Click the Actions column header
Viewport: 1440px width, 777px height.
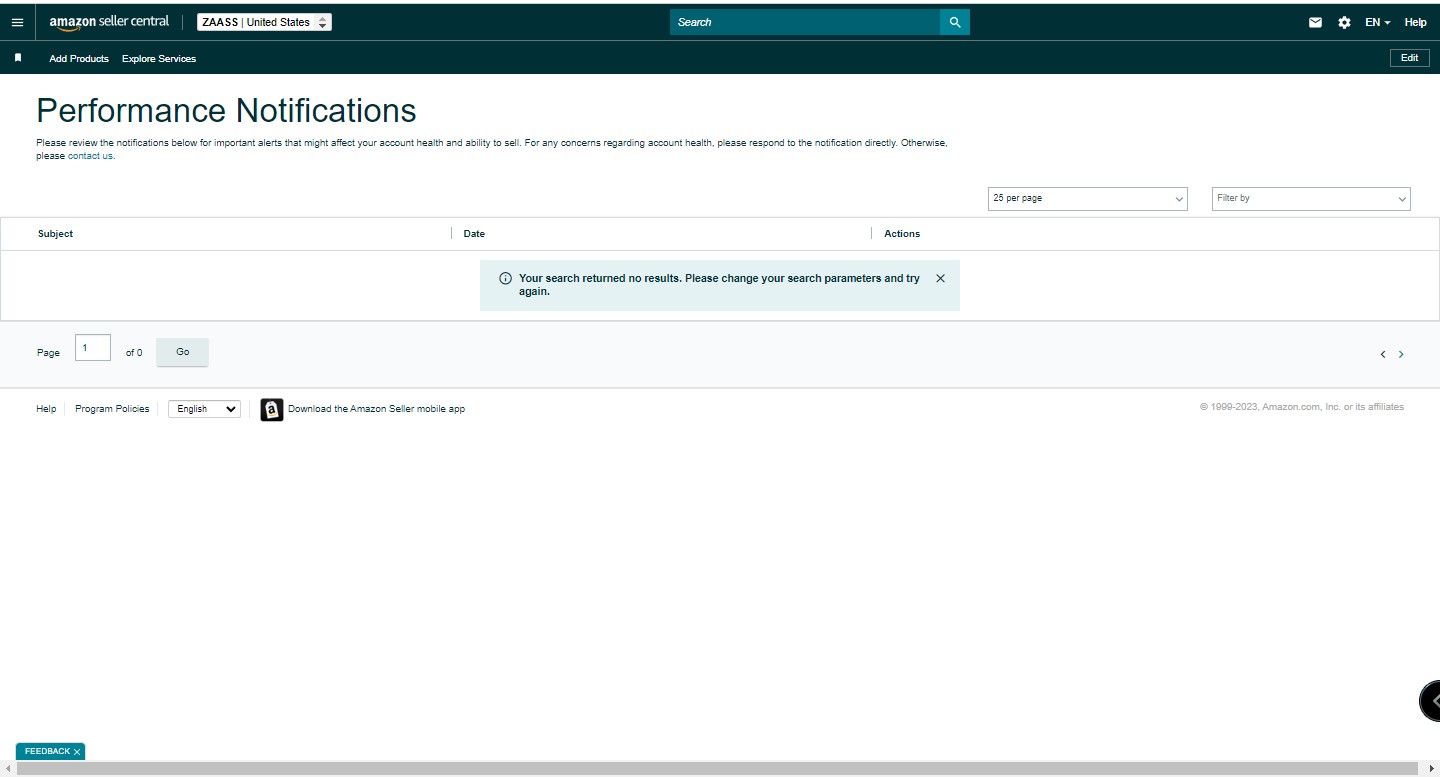tap(902, 234)
